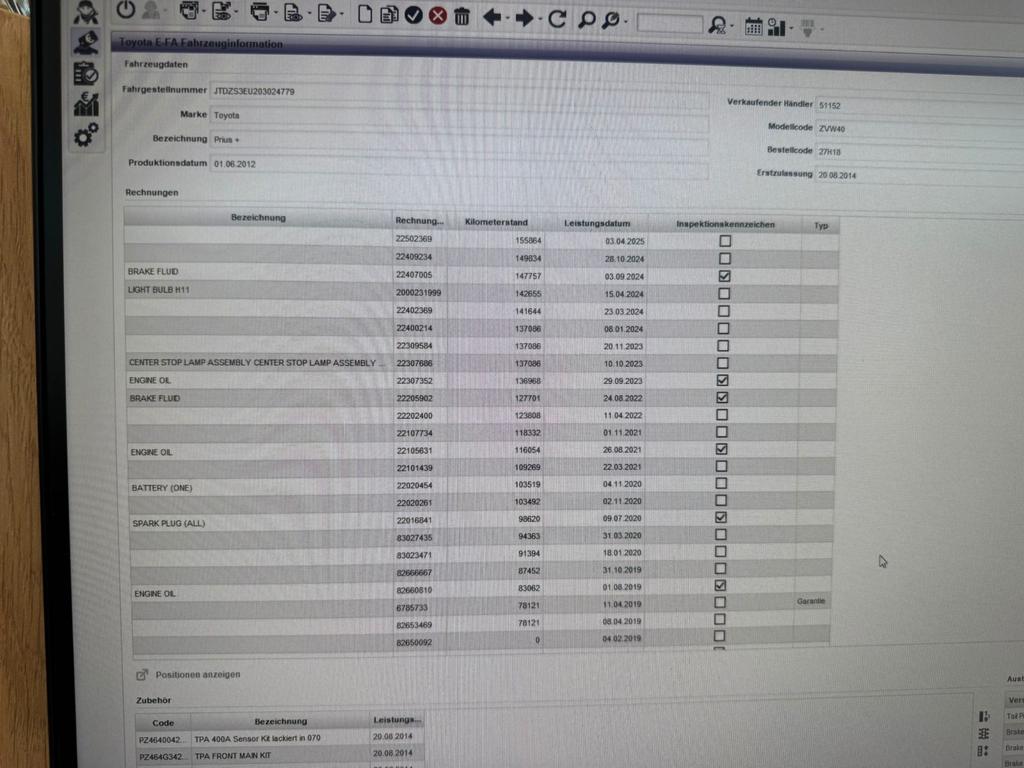Open the calendar icon in toolbar
This screenshot has height=768, width=1024.
click(x=753, y=27)
